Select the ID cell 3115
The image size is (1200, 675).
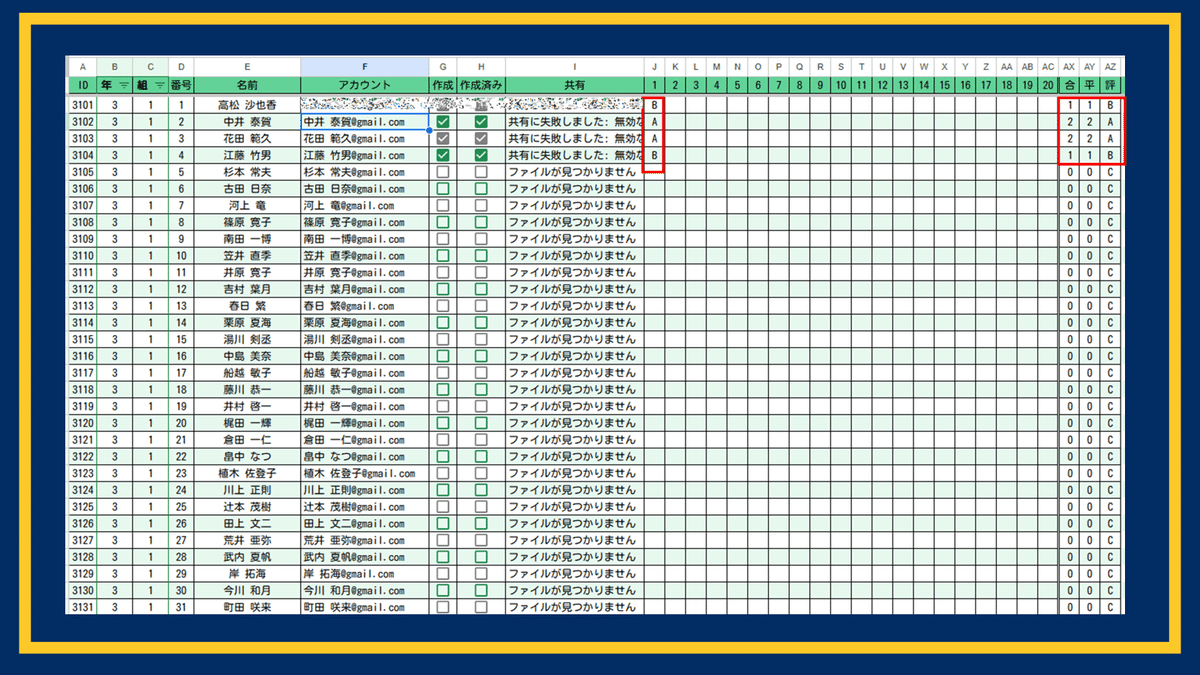coord(83,339)
